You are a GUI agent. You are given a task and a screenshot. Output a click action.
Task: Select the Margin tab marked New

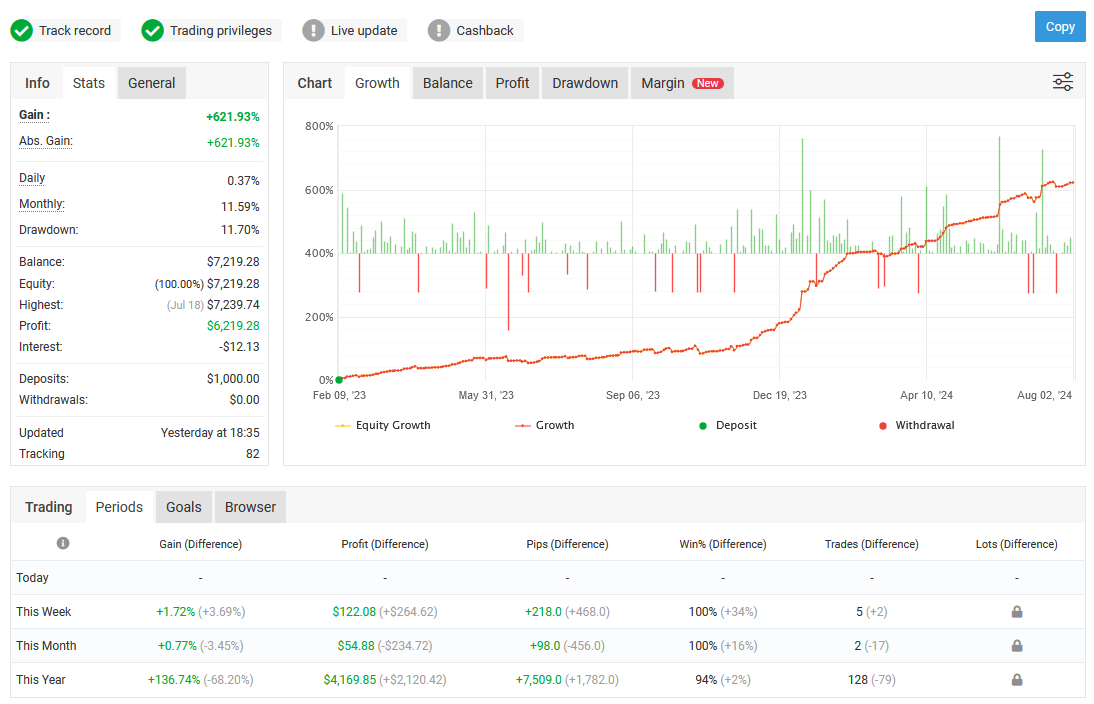tap(681, 83)
